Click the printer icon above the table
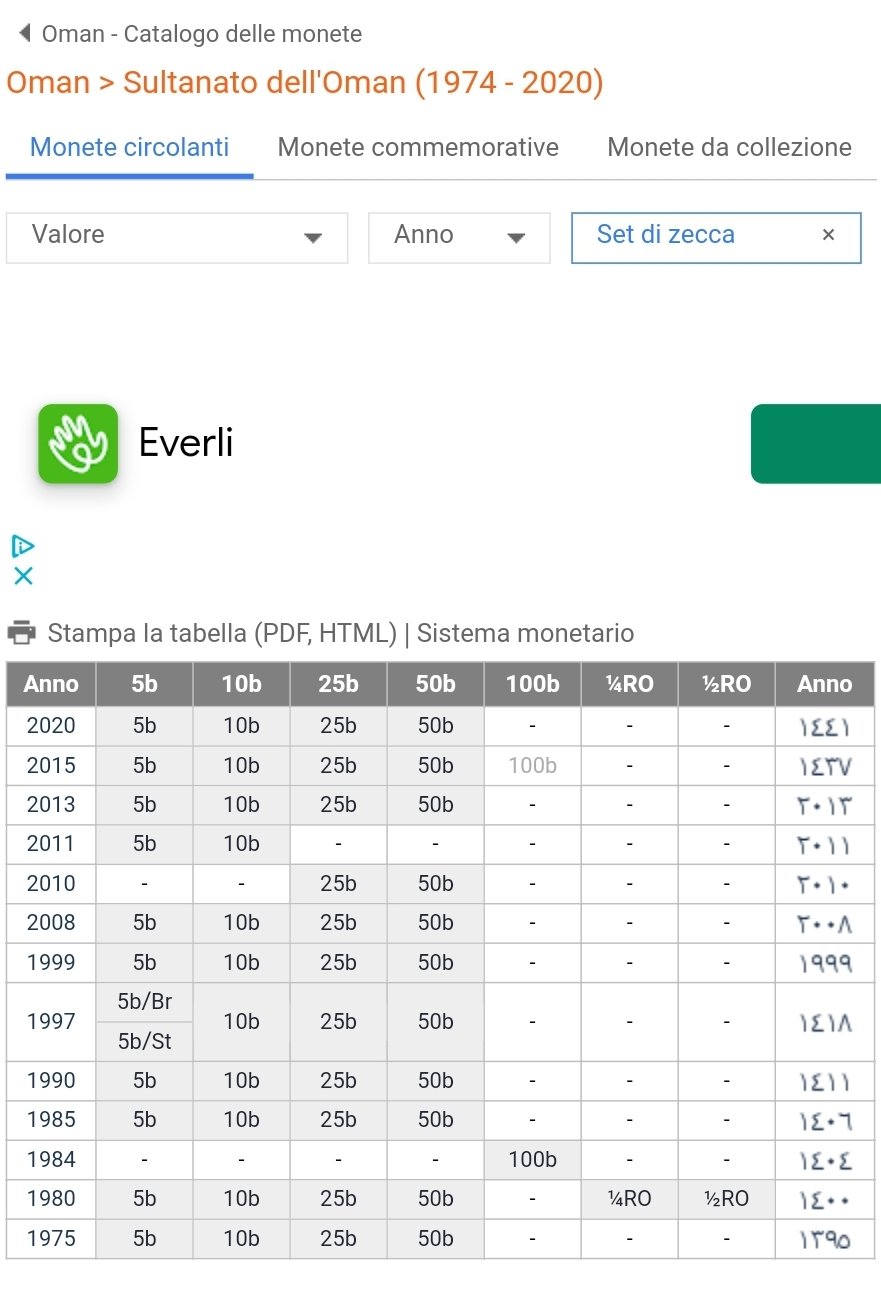The width and height of the screenshot is (881, 1290). pos(21,633)
